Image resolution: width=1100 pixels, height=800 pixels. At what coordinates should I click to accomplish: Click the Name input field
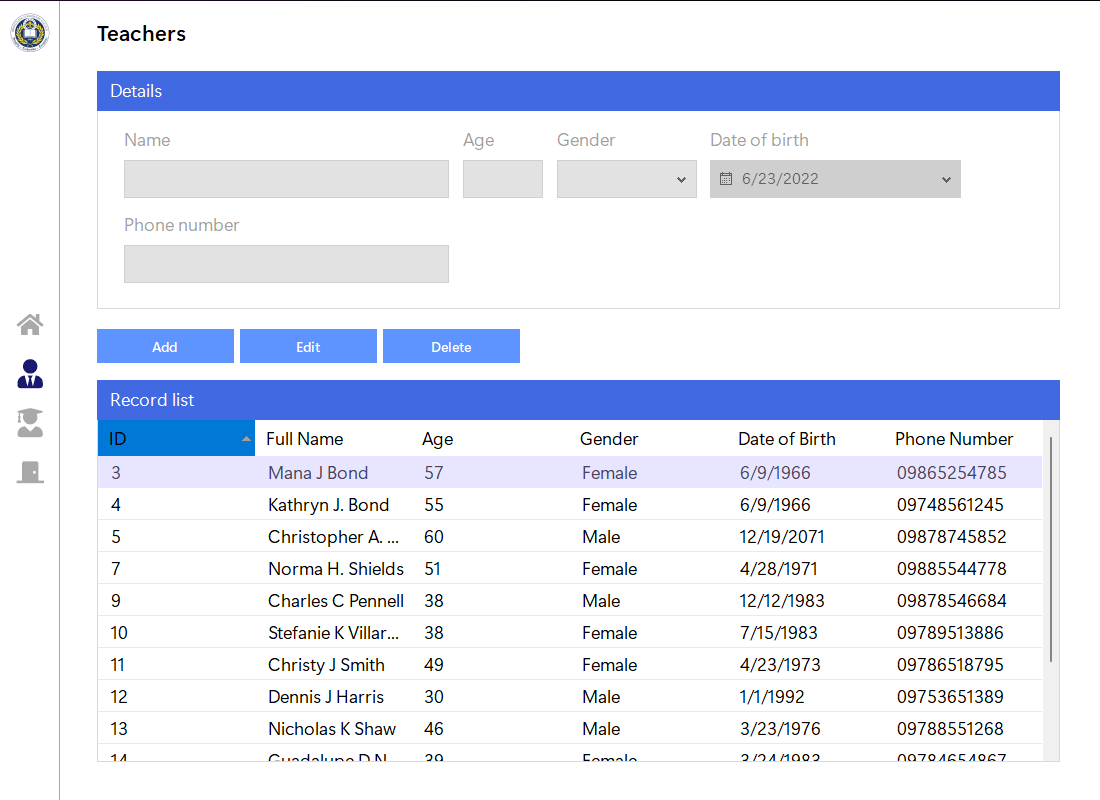click(286, 179)
